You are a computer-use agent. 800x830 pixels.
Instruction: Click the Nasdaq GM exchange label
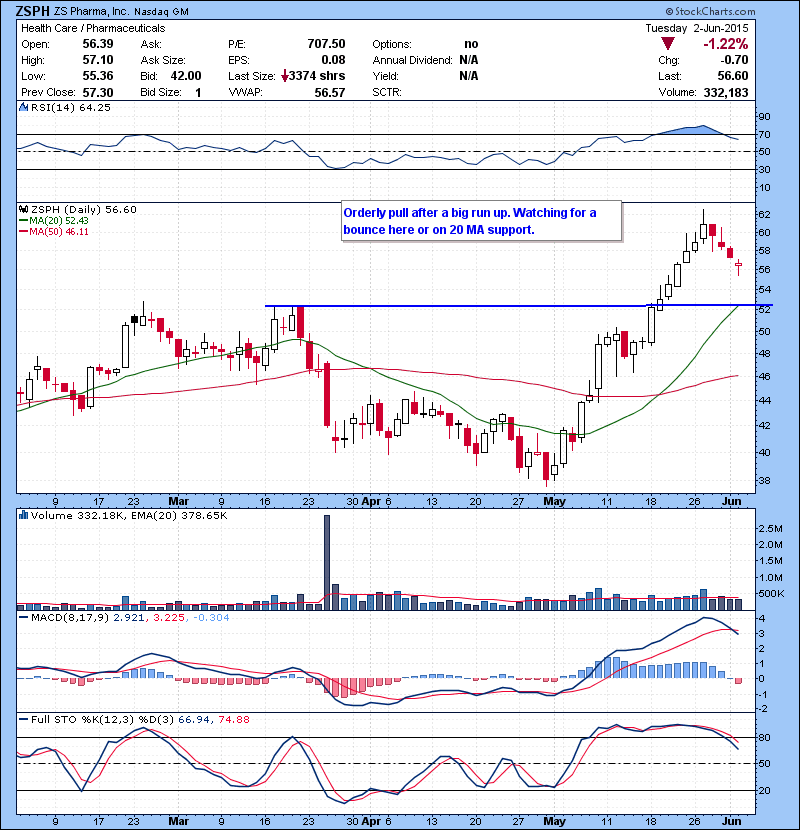161,12
